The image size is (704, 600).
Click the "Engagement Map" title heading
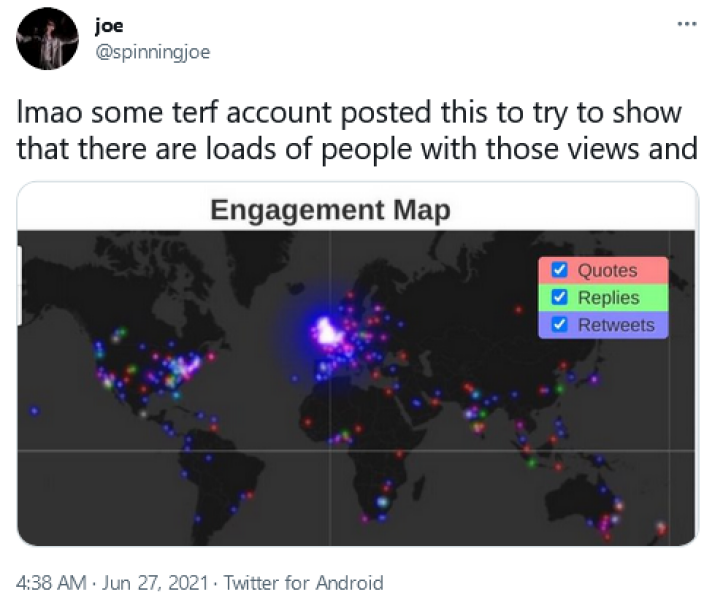pos(330,210)
